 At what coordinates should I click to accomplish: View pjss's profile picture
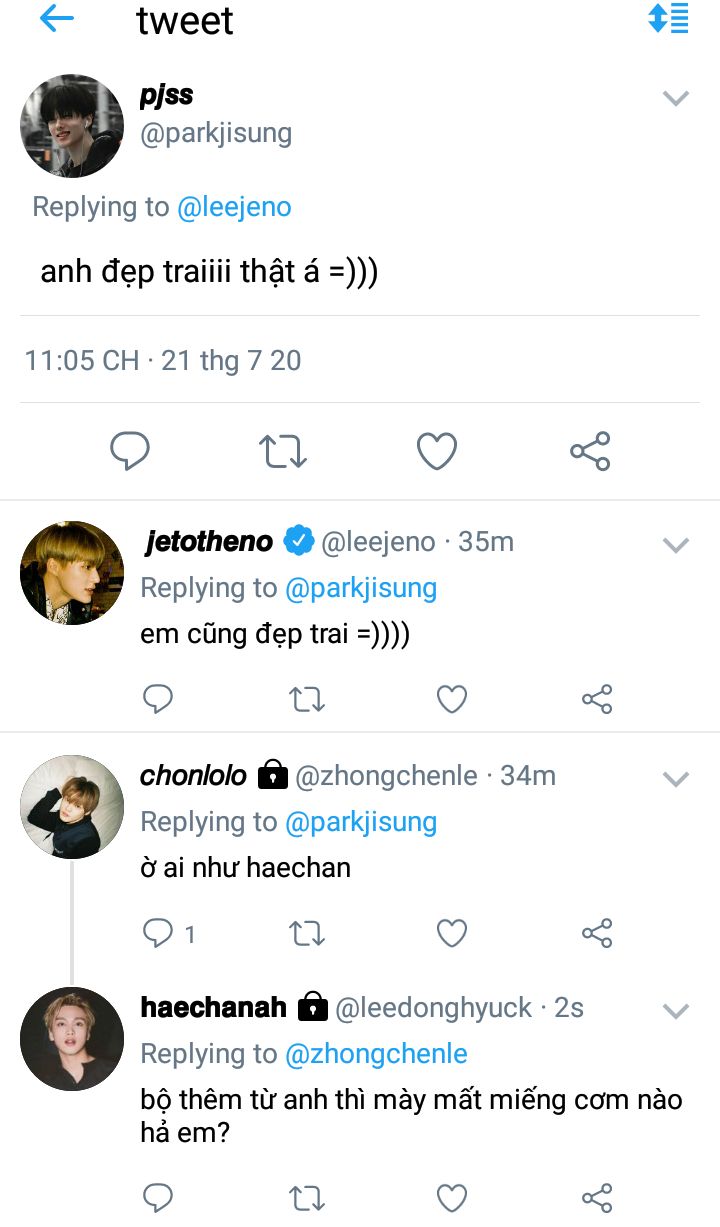tap(72, 126)
